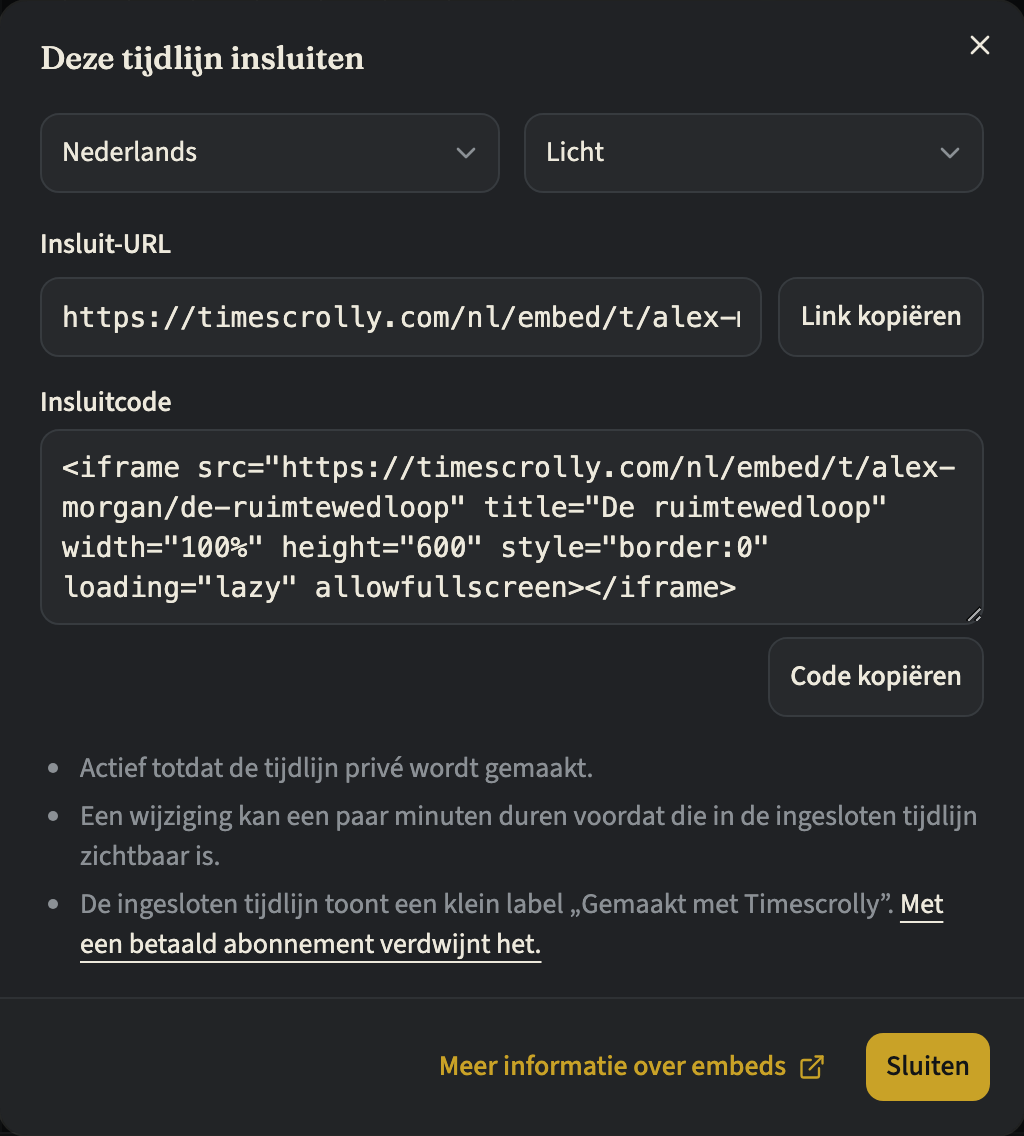The height and width of the screenshot is (1136, 1024).
Task: Click the text 'Actief totdat de tijdlijn privé wordt gemaakt.'
Action: tap(336, 768)
